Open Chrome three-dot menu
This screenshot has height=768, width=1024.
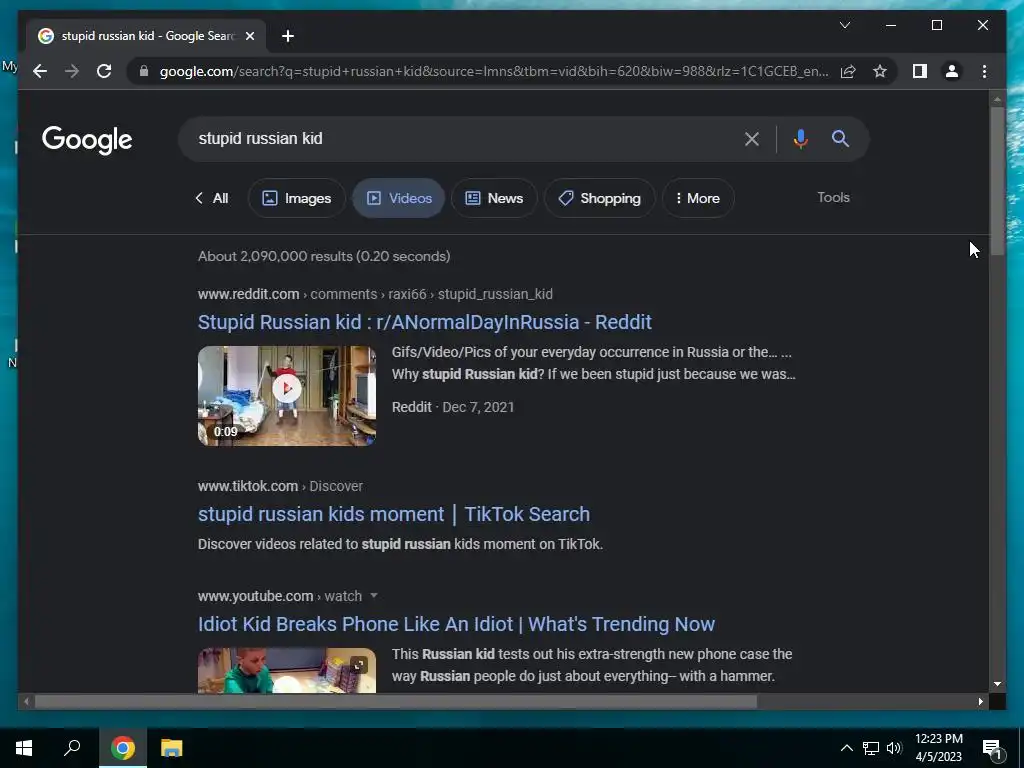984,71
